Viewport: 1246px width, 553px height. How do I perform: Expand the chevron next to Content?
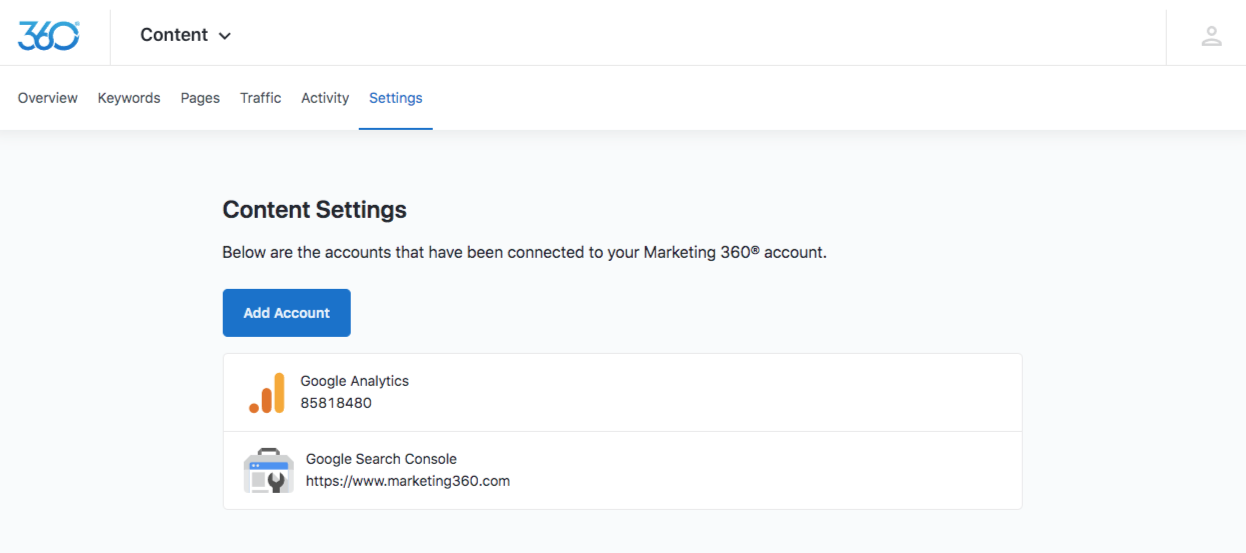click(x=225, y=36)
